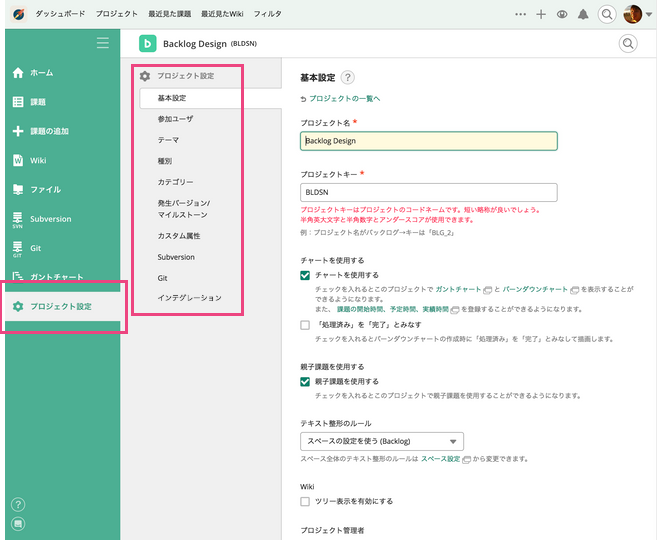Select 発生バージョン/マイルストーン in settings menu
657x540 pixels.
click(184, 209)
